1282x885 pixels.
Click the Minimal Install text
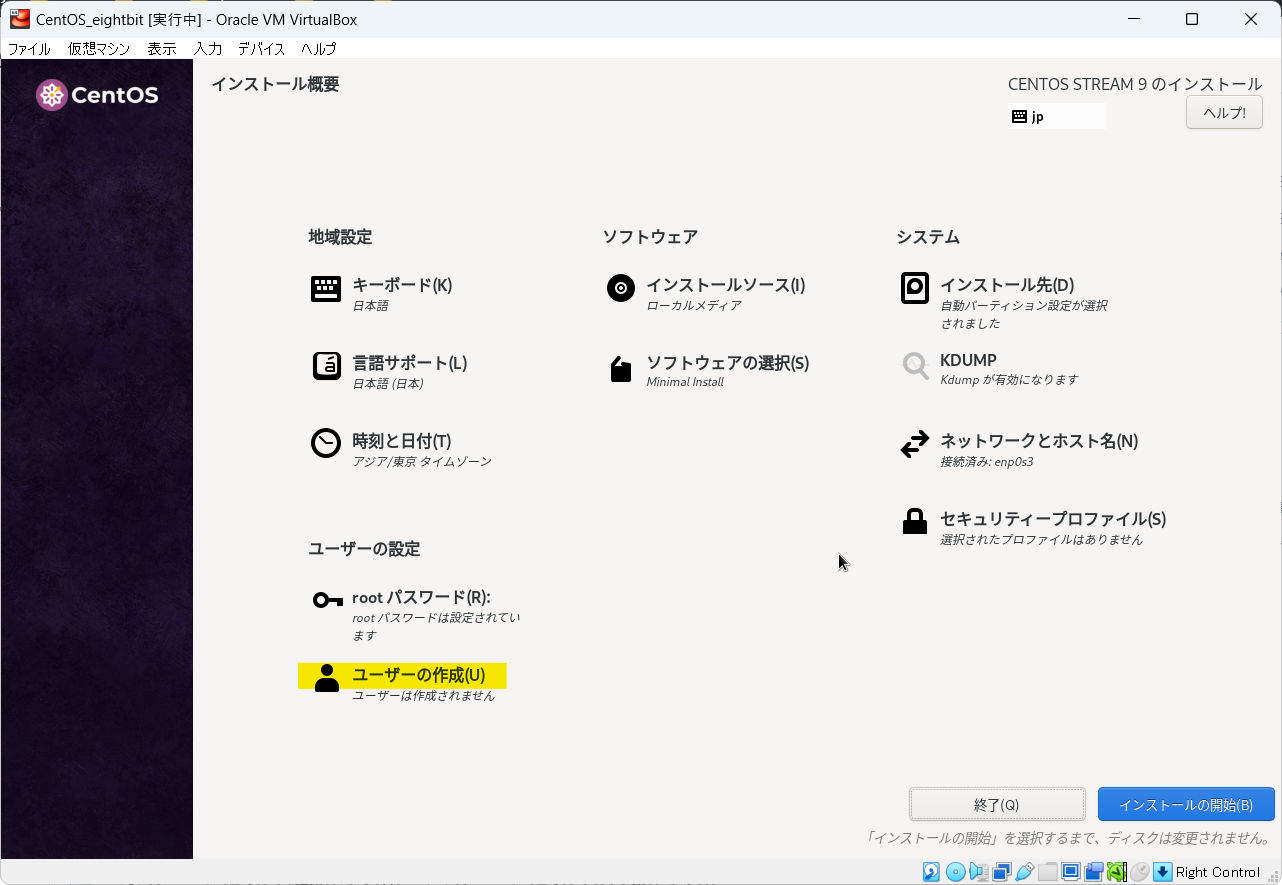pos(685,382)
